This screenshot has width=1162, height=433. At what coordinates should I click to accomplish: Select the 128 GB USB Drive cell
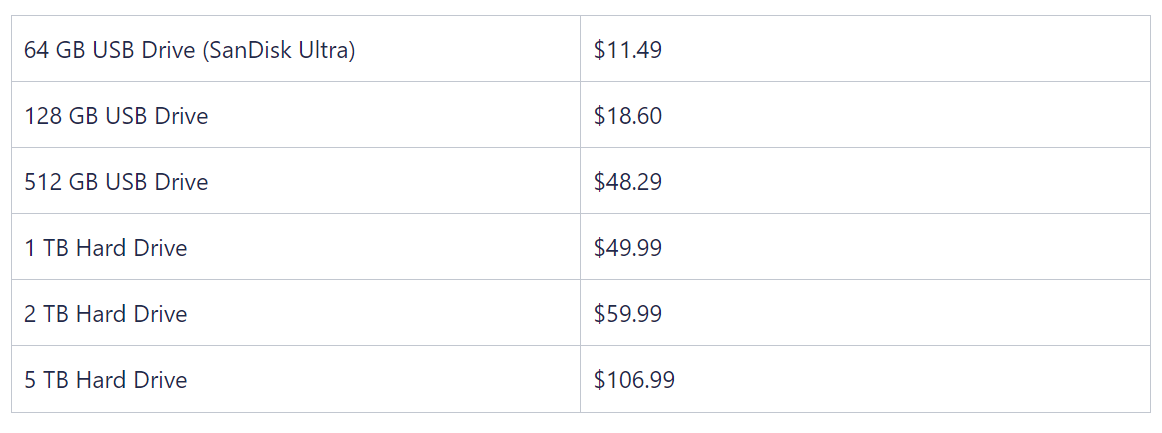click(296, 115)
